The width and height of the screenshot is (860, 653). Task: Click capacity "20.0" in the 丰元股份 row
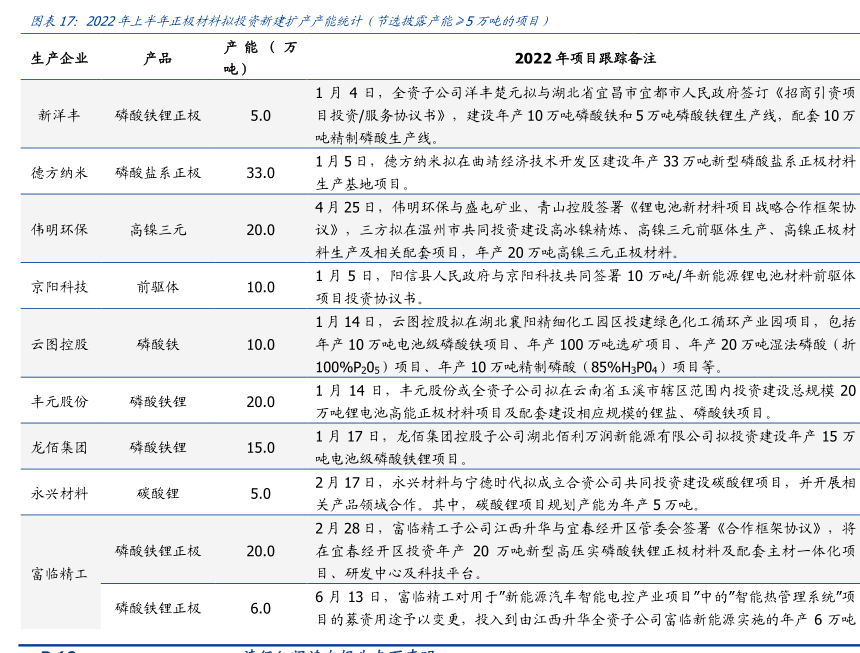tap(261, 402)
